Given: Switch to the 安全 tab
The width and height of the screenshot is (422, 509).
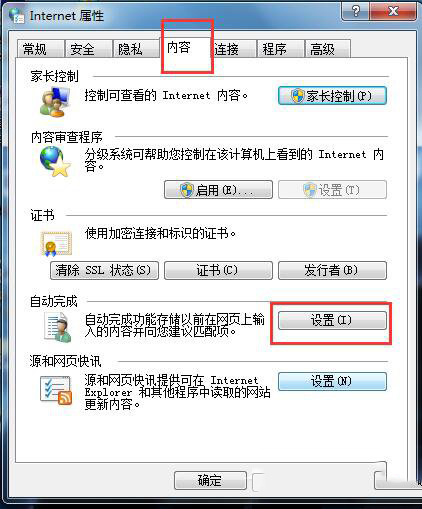Looking at the screenshot, I should [88, 49].
